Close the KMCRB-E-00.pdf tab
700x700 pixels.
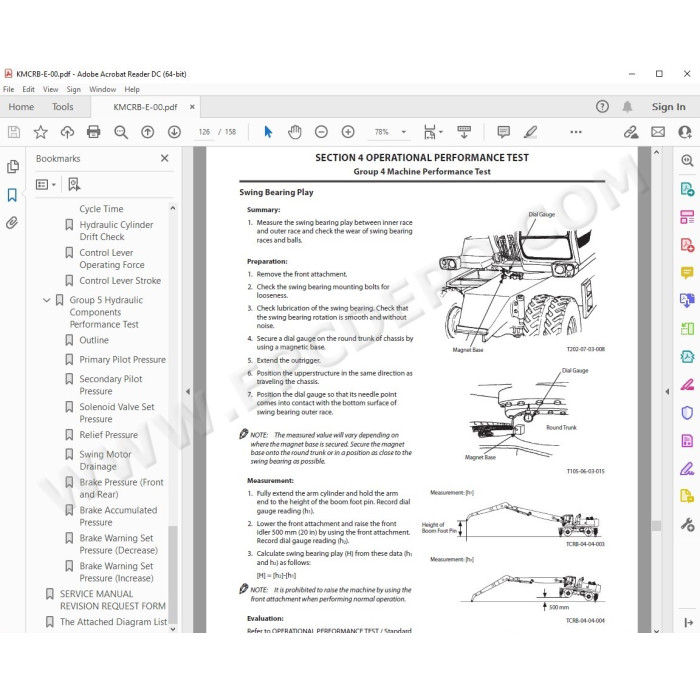pos(192,107)
